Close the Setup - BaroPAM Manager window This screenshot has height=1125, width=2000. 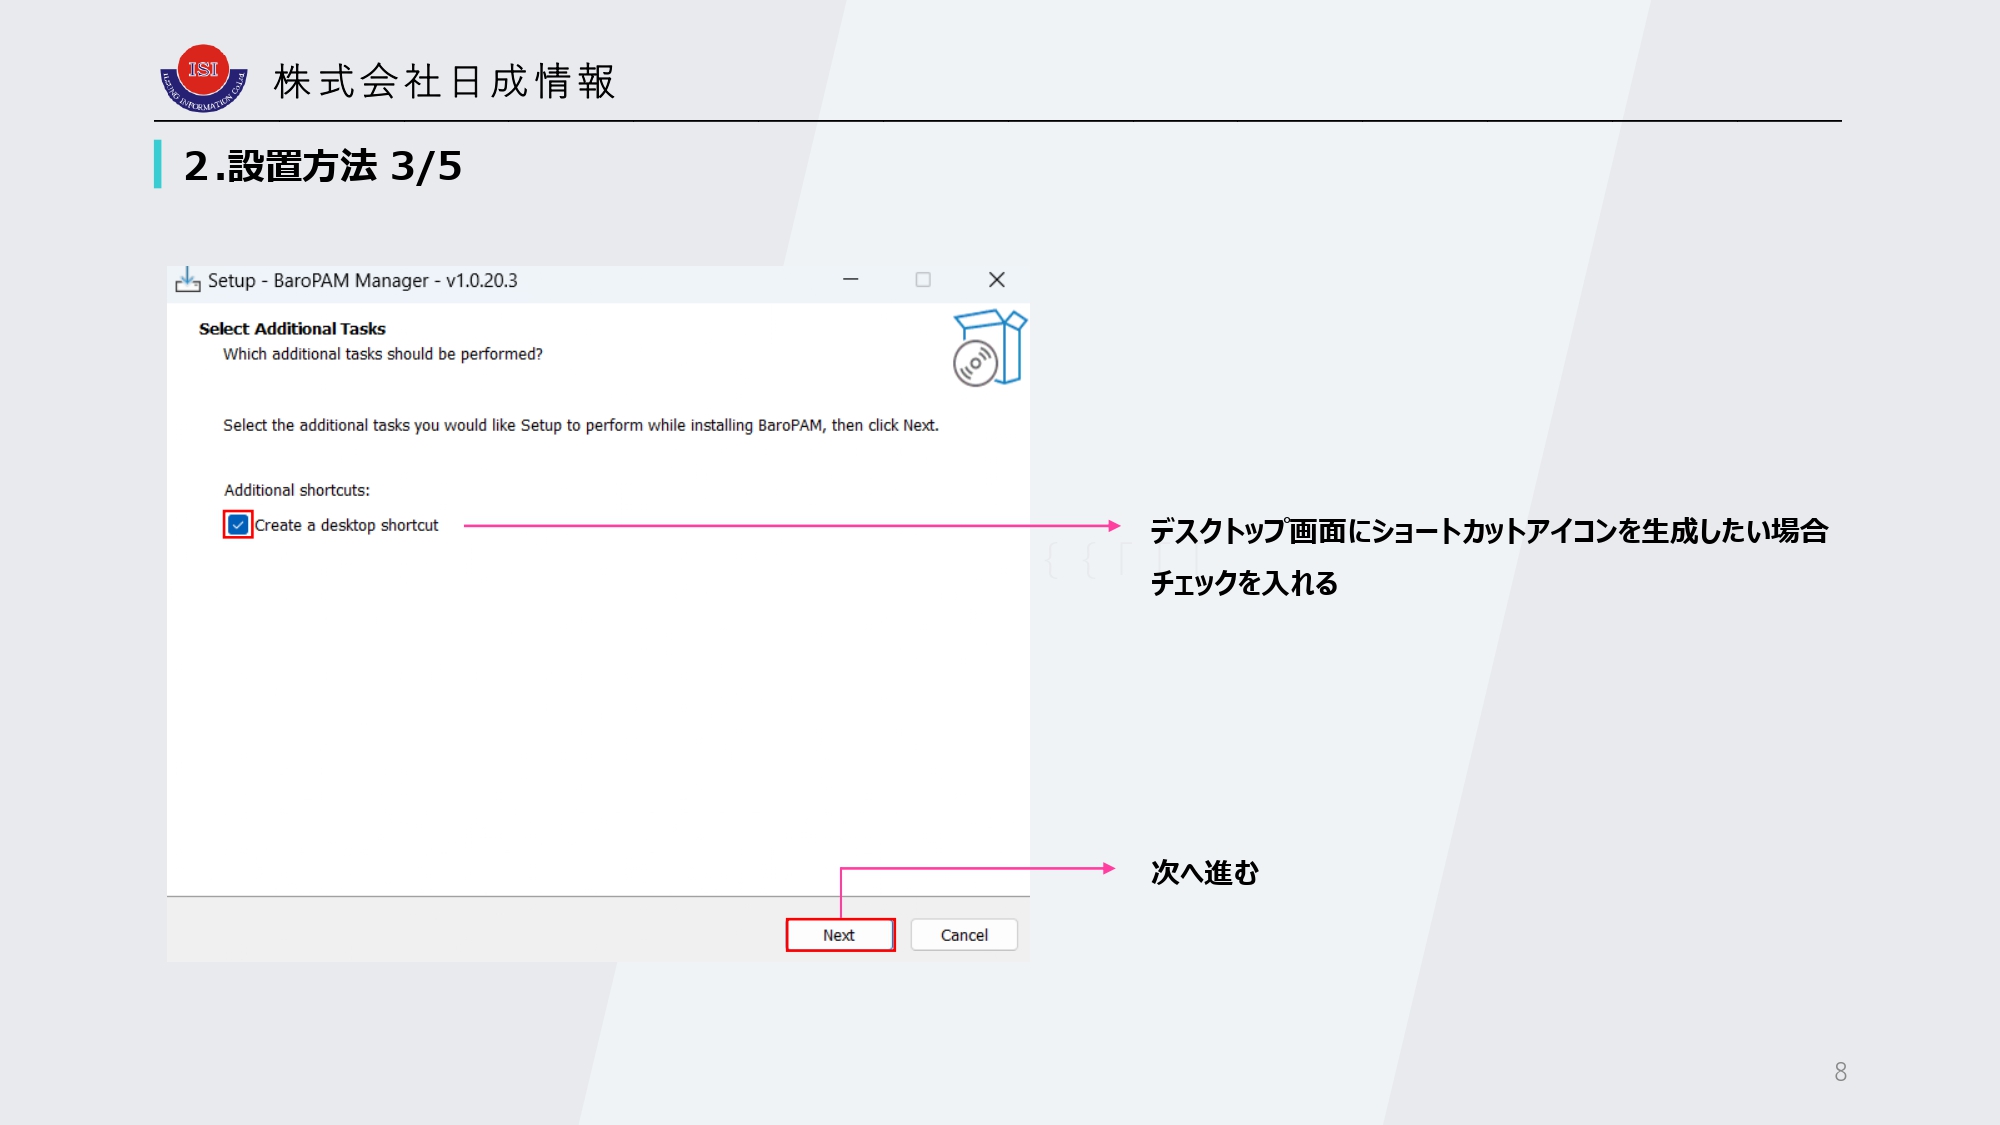pyautogui.click(x=997, y=280)
